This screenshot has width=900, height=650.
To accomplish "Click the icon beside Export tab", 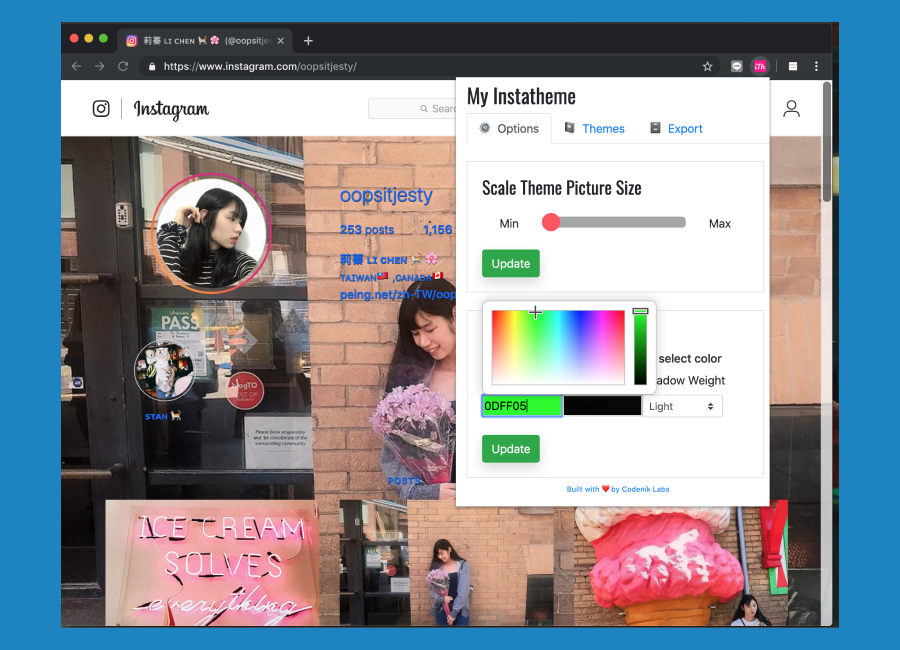I will [655, 127].
